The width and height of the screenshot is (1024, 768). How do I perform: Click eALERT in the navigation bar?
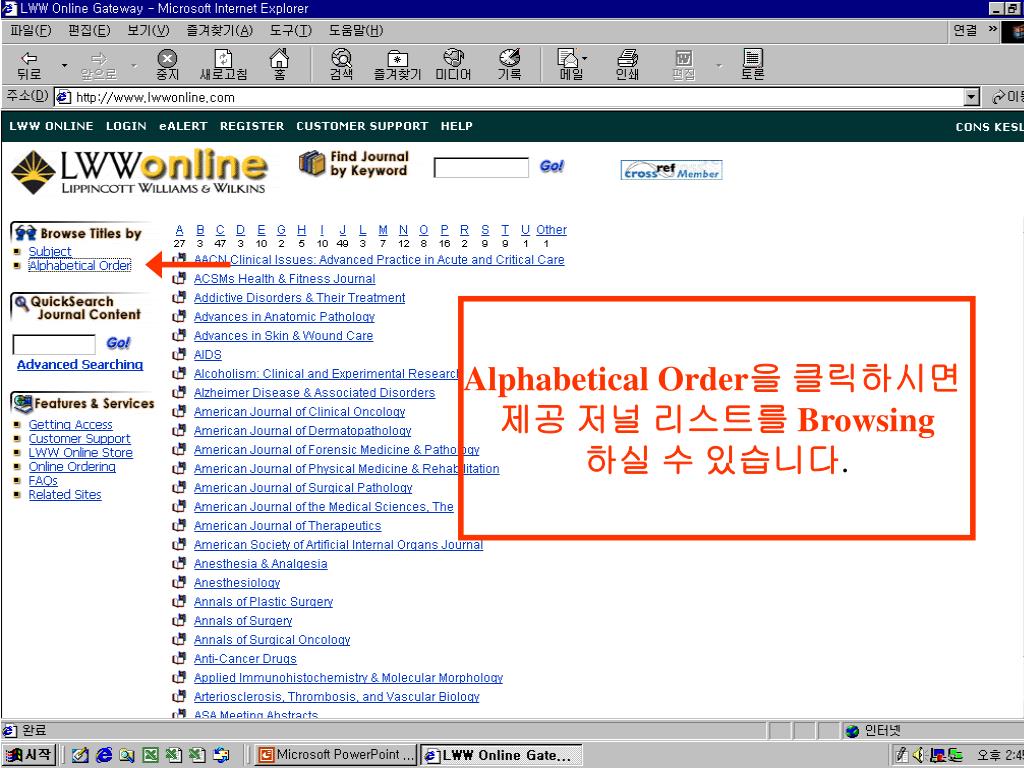tap(183, 126)
